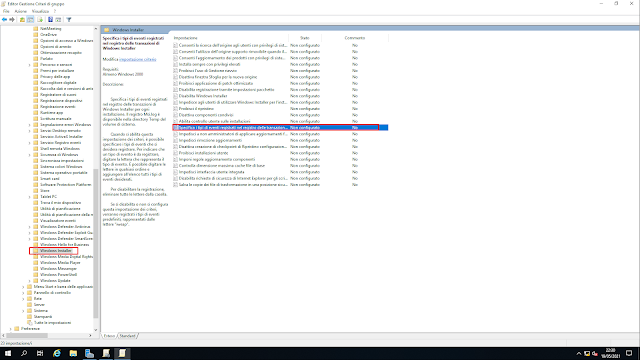This screenshot has height=360, width=640.
Task: Switch to the Standard tab
Action: pyautogui.click(x=127, y=336)
